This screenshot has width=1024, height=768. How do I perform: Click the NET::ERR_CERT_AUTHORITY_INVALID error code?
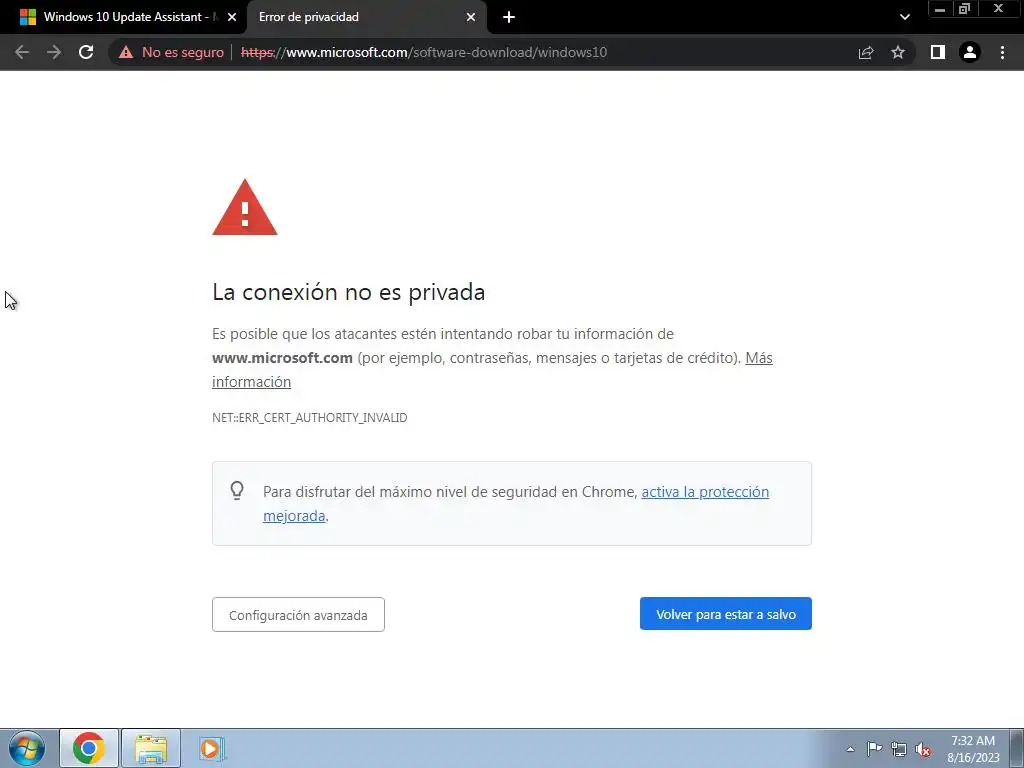(310, 417)
